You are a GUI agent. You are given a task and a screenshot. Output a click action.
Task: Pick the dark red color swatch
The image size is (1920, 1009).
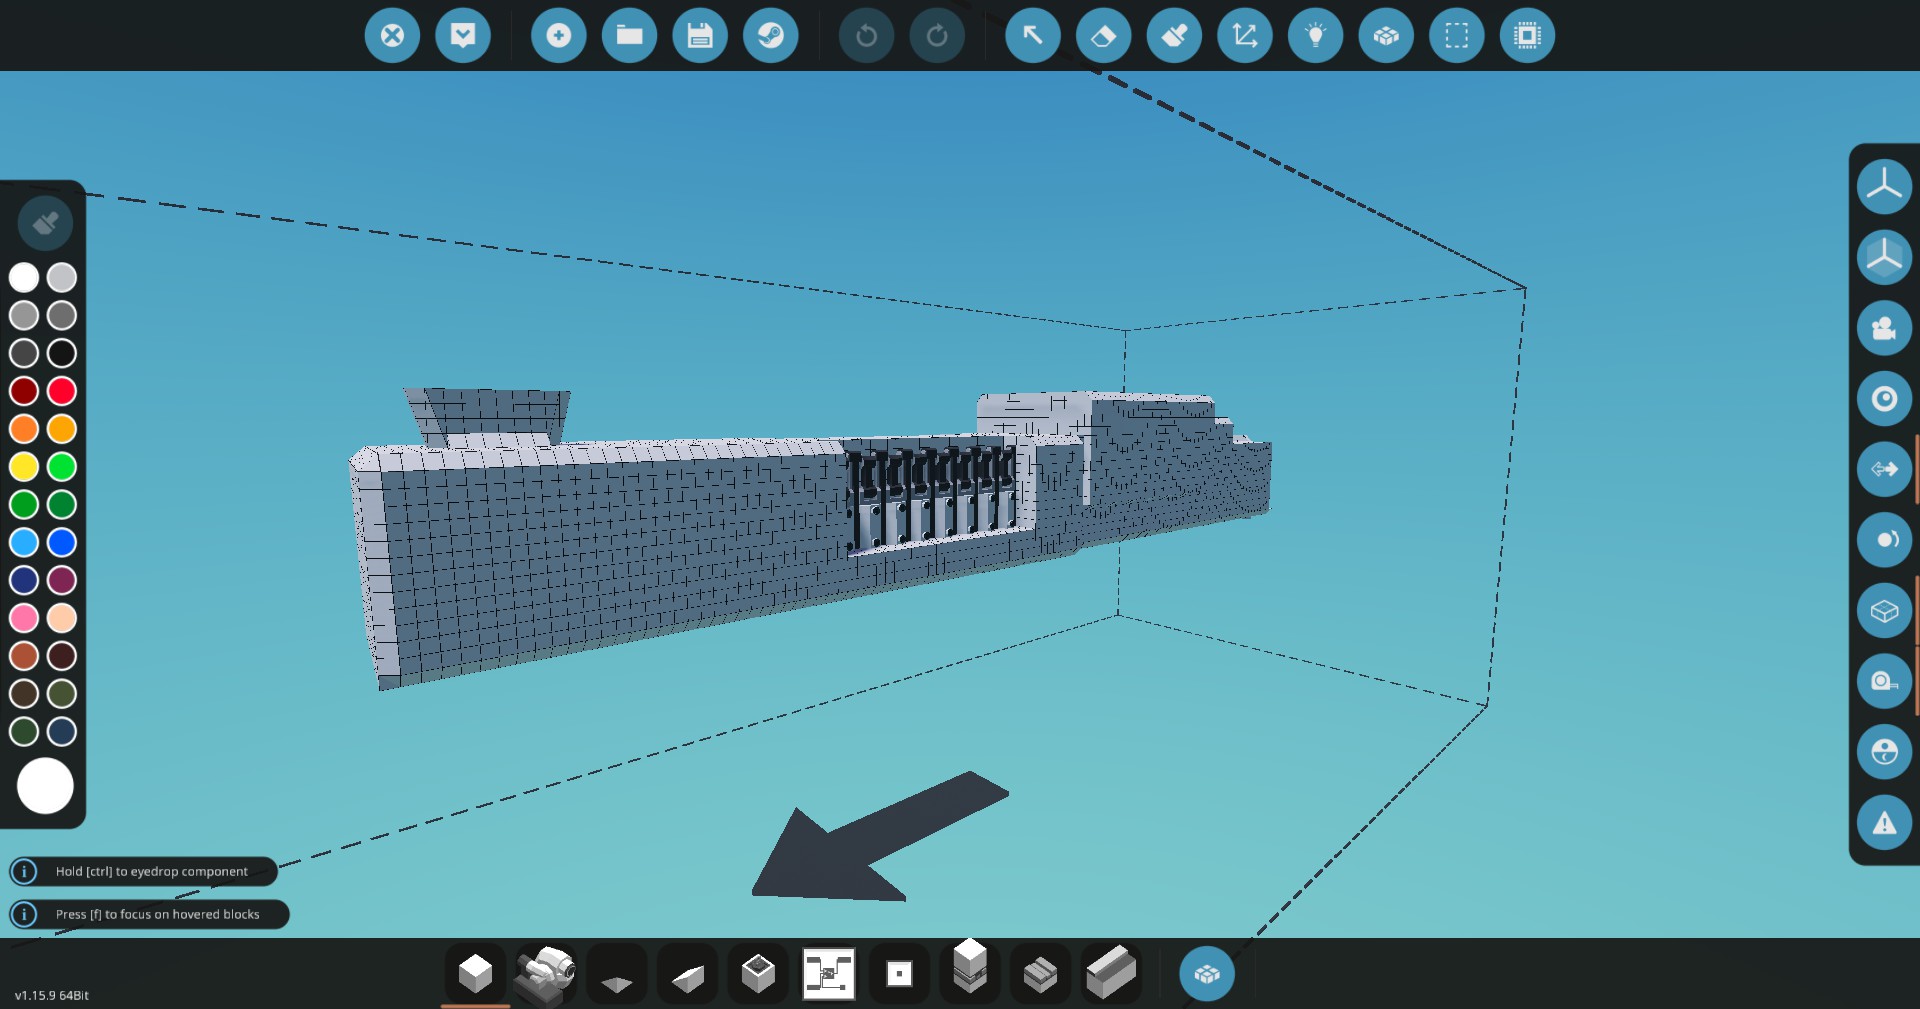(x=24, y=391)
